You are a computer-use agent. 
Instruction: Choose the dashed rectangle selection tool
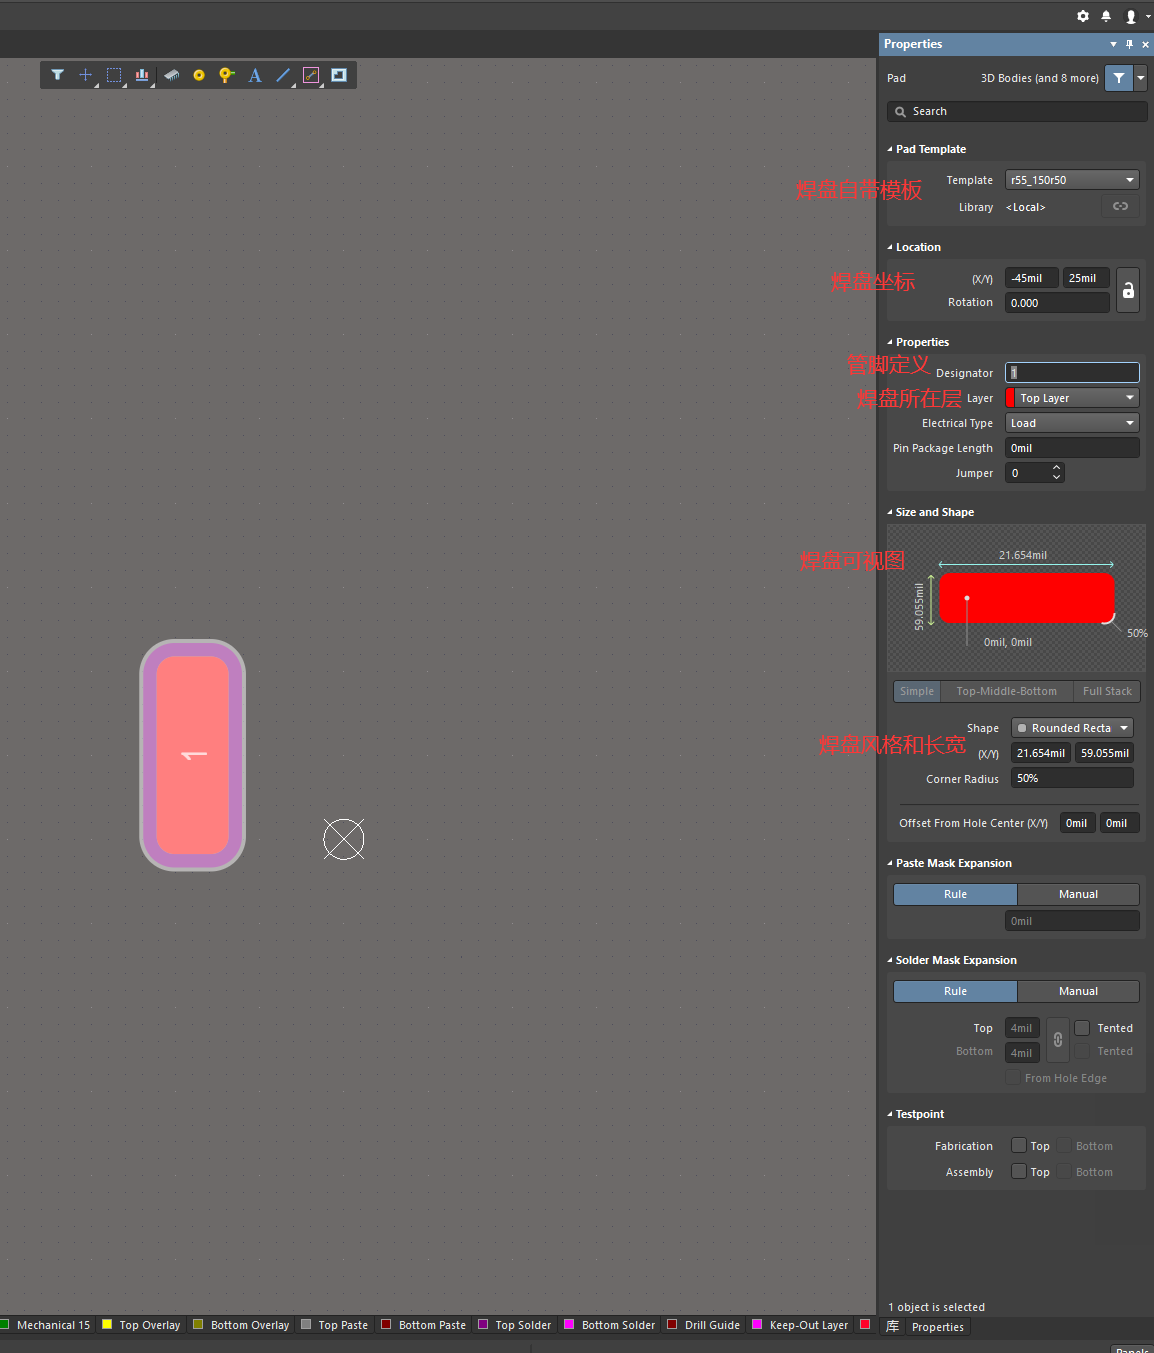point(114,75)
